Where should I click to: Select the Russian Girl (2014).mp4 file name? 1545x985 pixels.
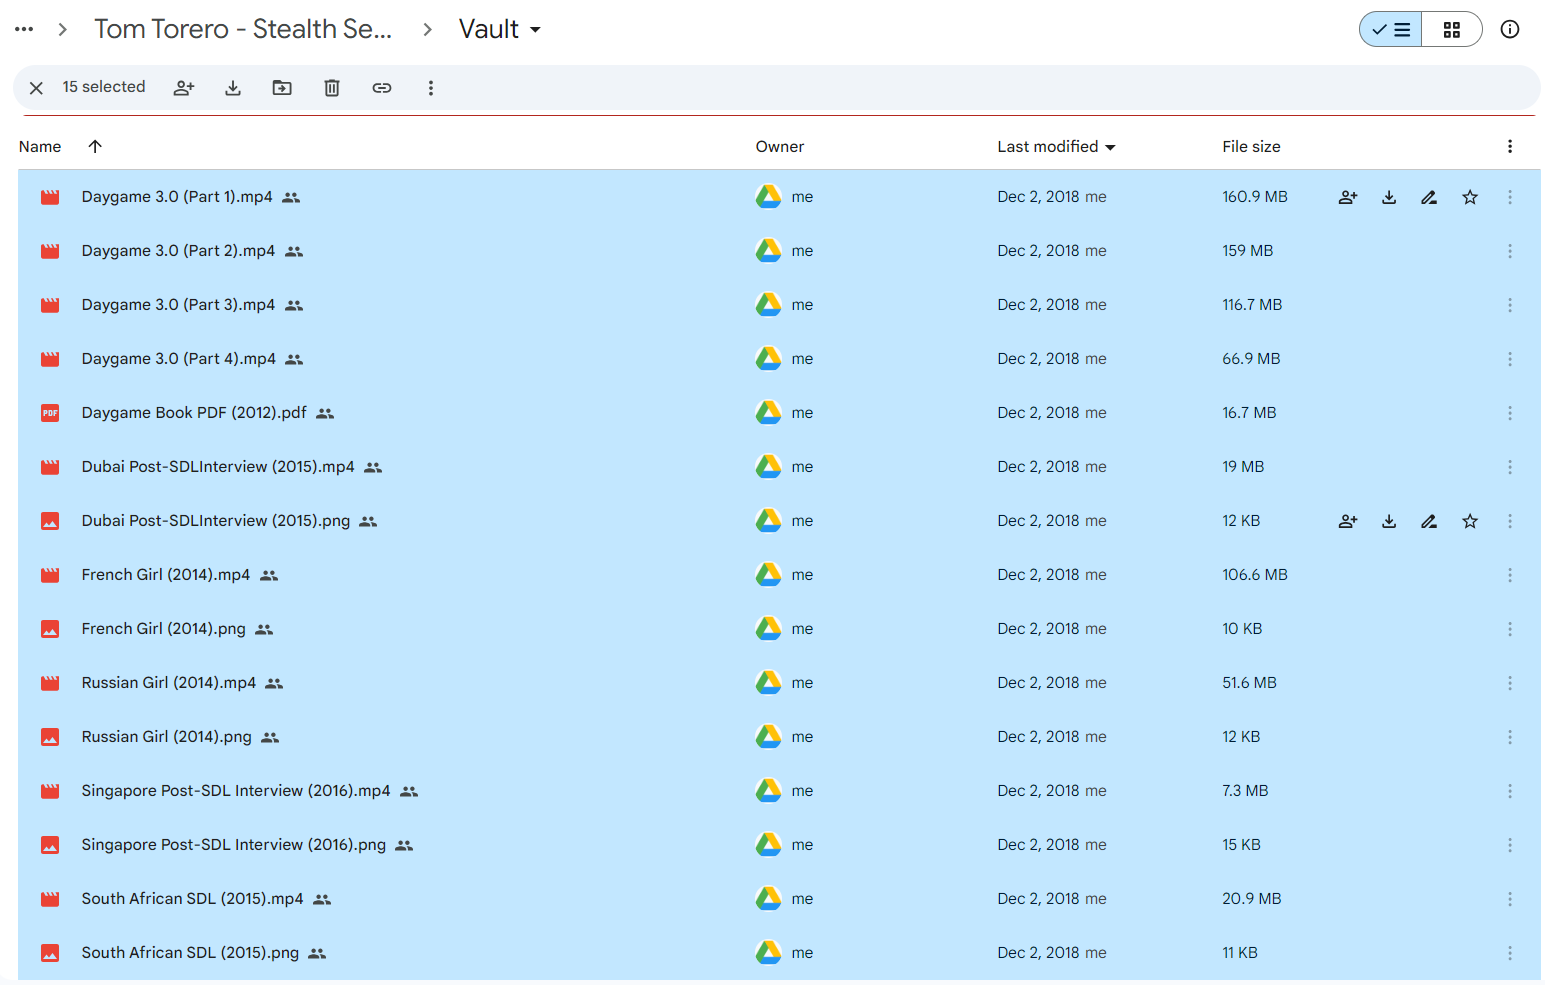(x=169, y=683)
